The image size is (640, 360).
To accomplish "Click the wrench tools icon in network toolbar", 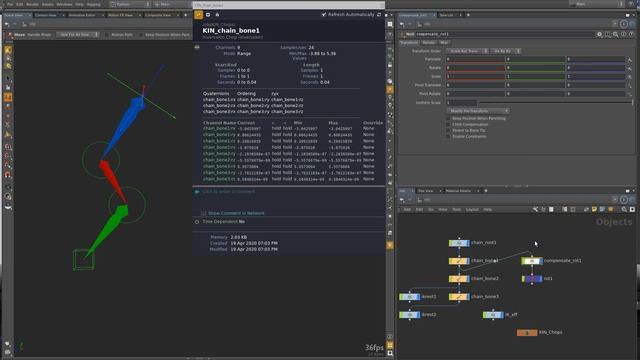I will click(x=535, y=209).
